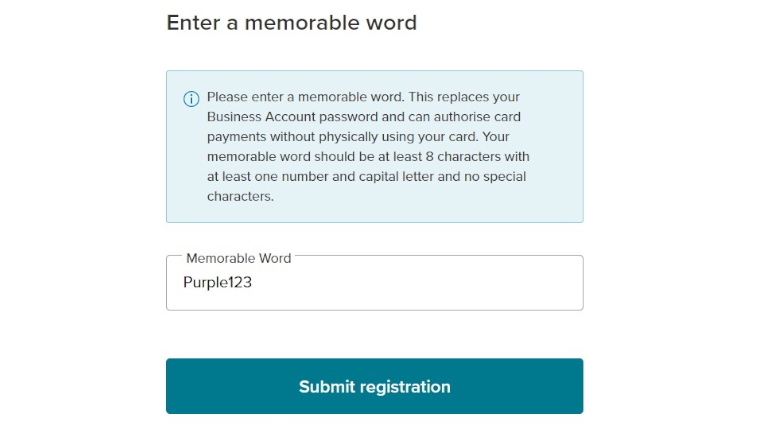Image resolution: width=780 pixels, height=433 pixels.
Task: Click the "Memorable Word" field label
Action: [238, 258]
